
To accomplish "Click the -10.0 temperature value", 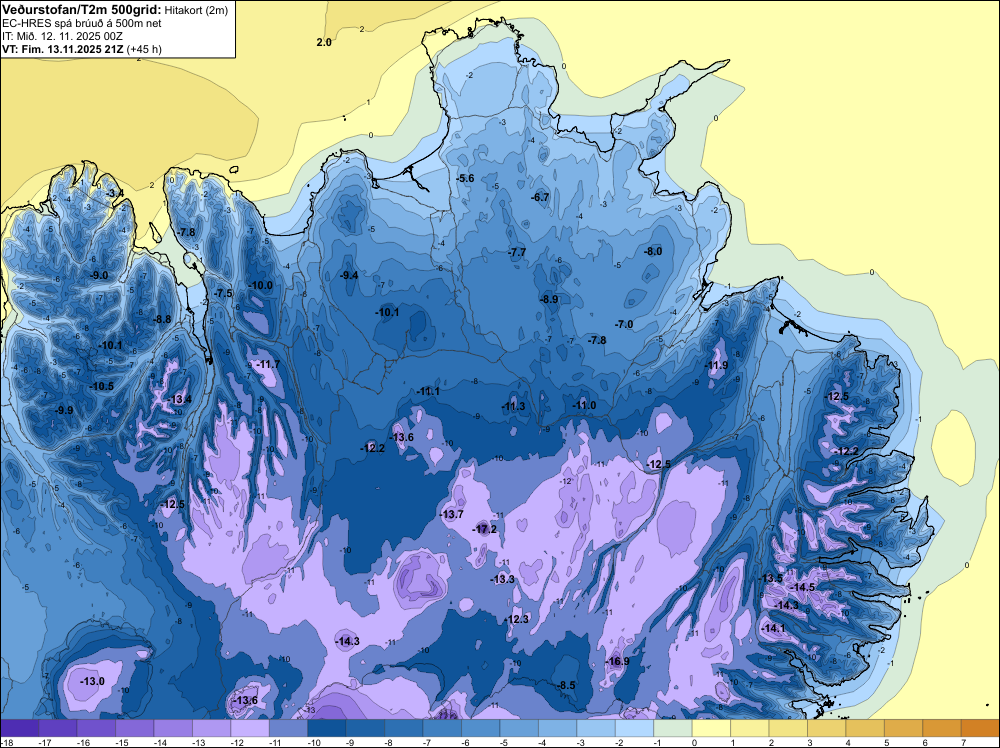I will coord(260,286).
